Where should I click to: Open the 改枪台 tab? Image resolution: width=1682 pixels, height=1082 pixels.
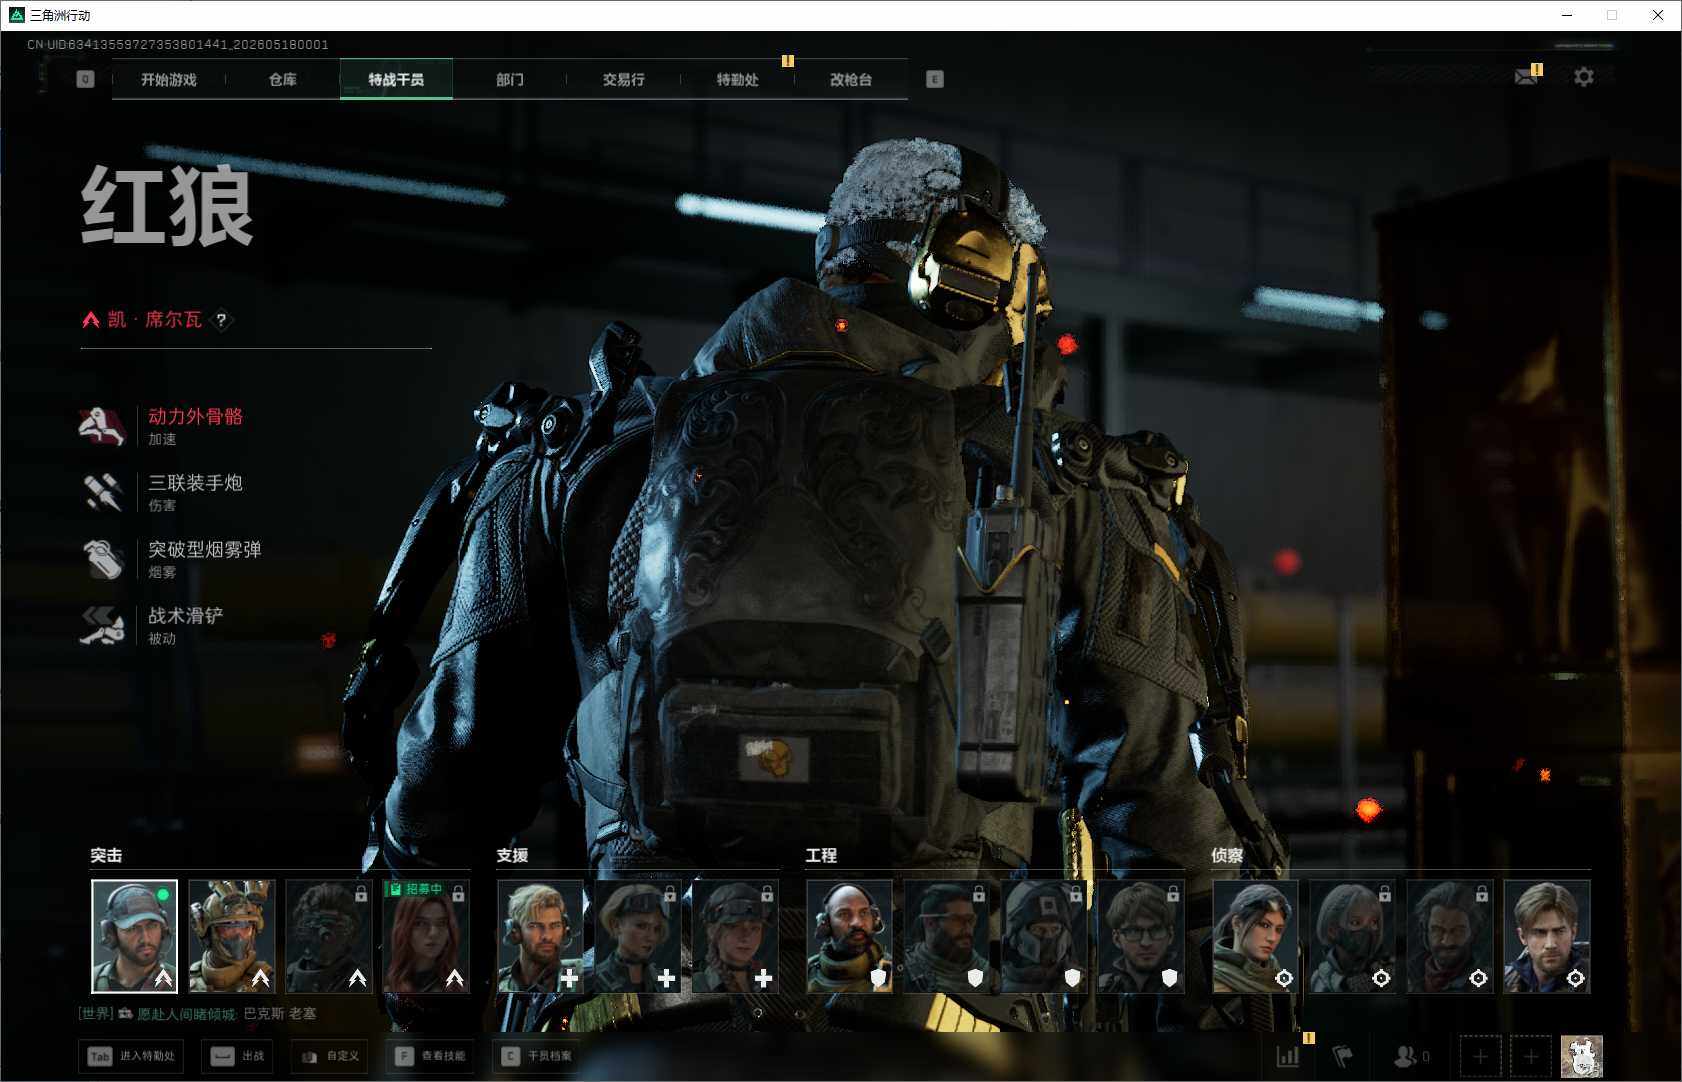[x=851, y=79]
